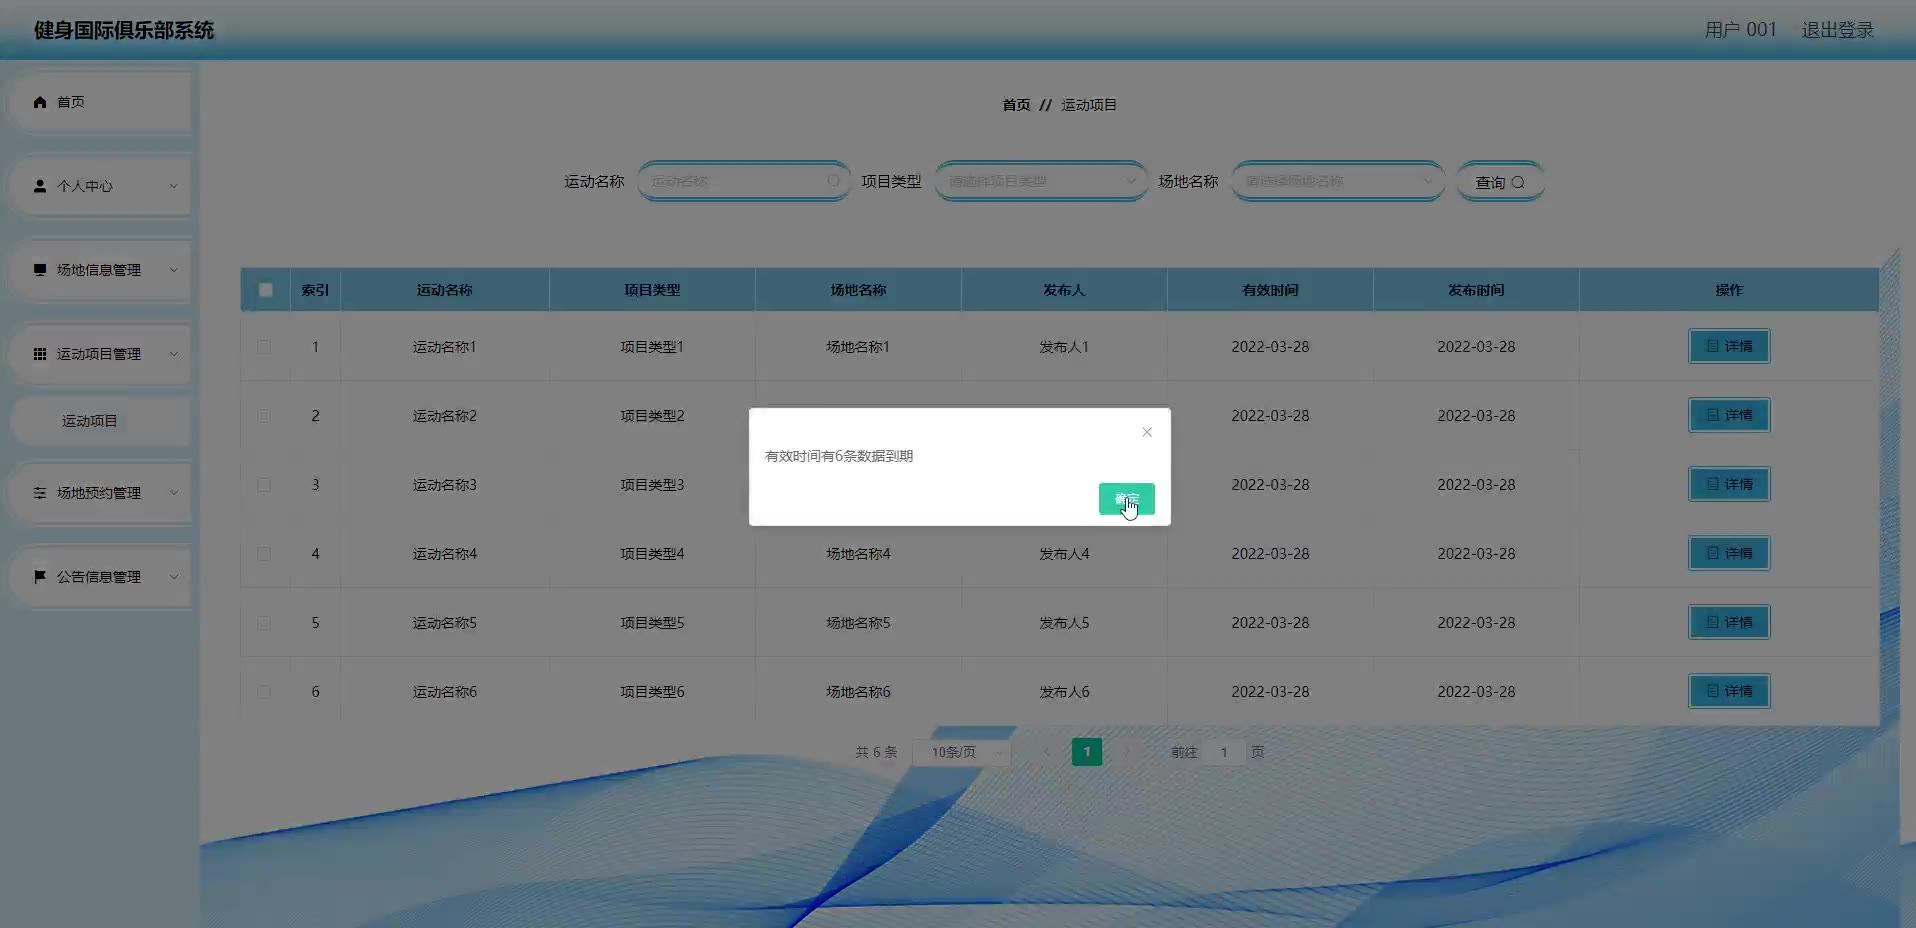This screenshot has width=1916, height=928.
Task: Click the 项目类型4 cell
Action: click(652, 554)
